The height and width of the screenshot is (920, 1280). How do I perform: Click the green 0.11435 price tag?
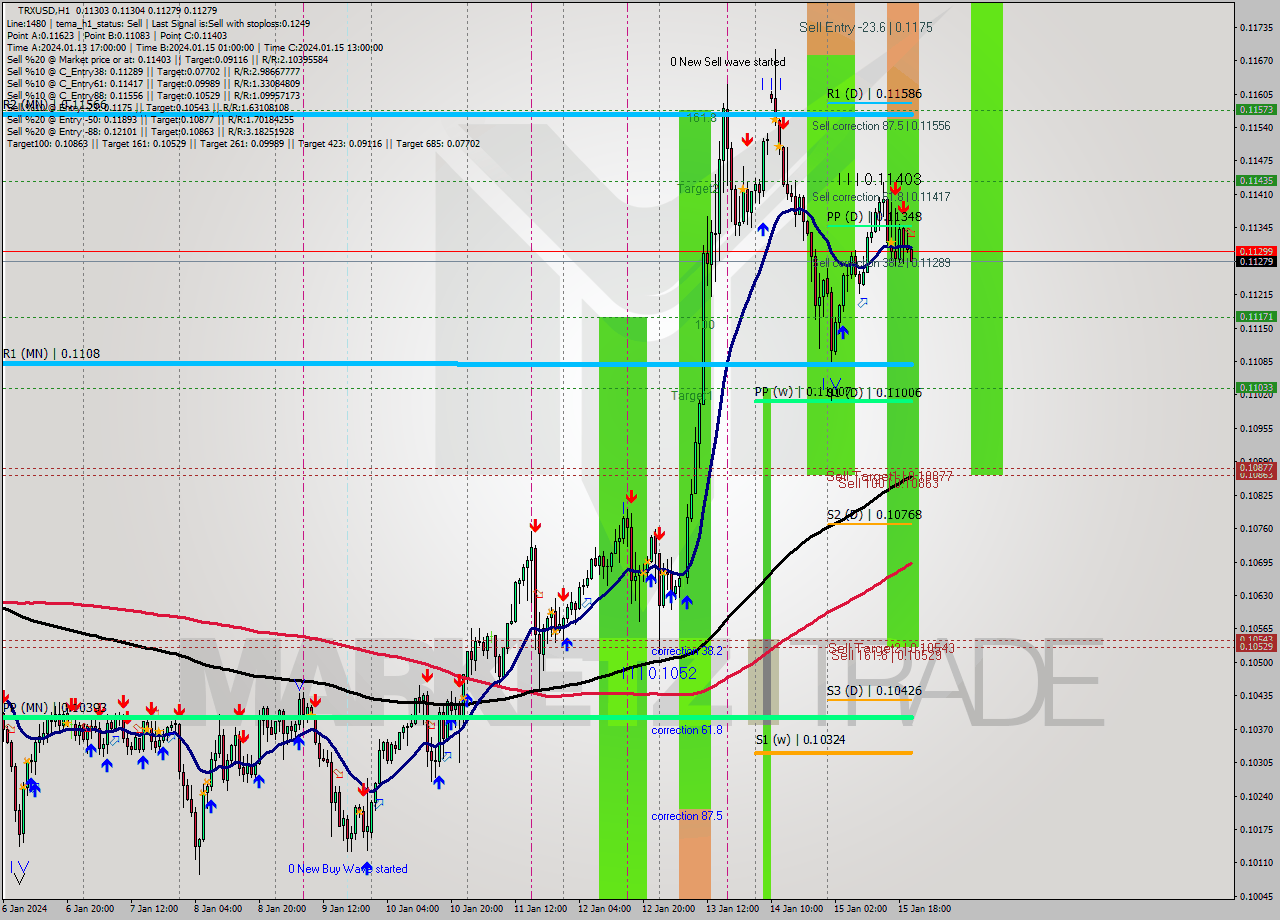point(1255,181)
